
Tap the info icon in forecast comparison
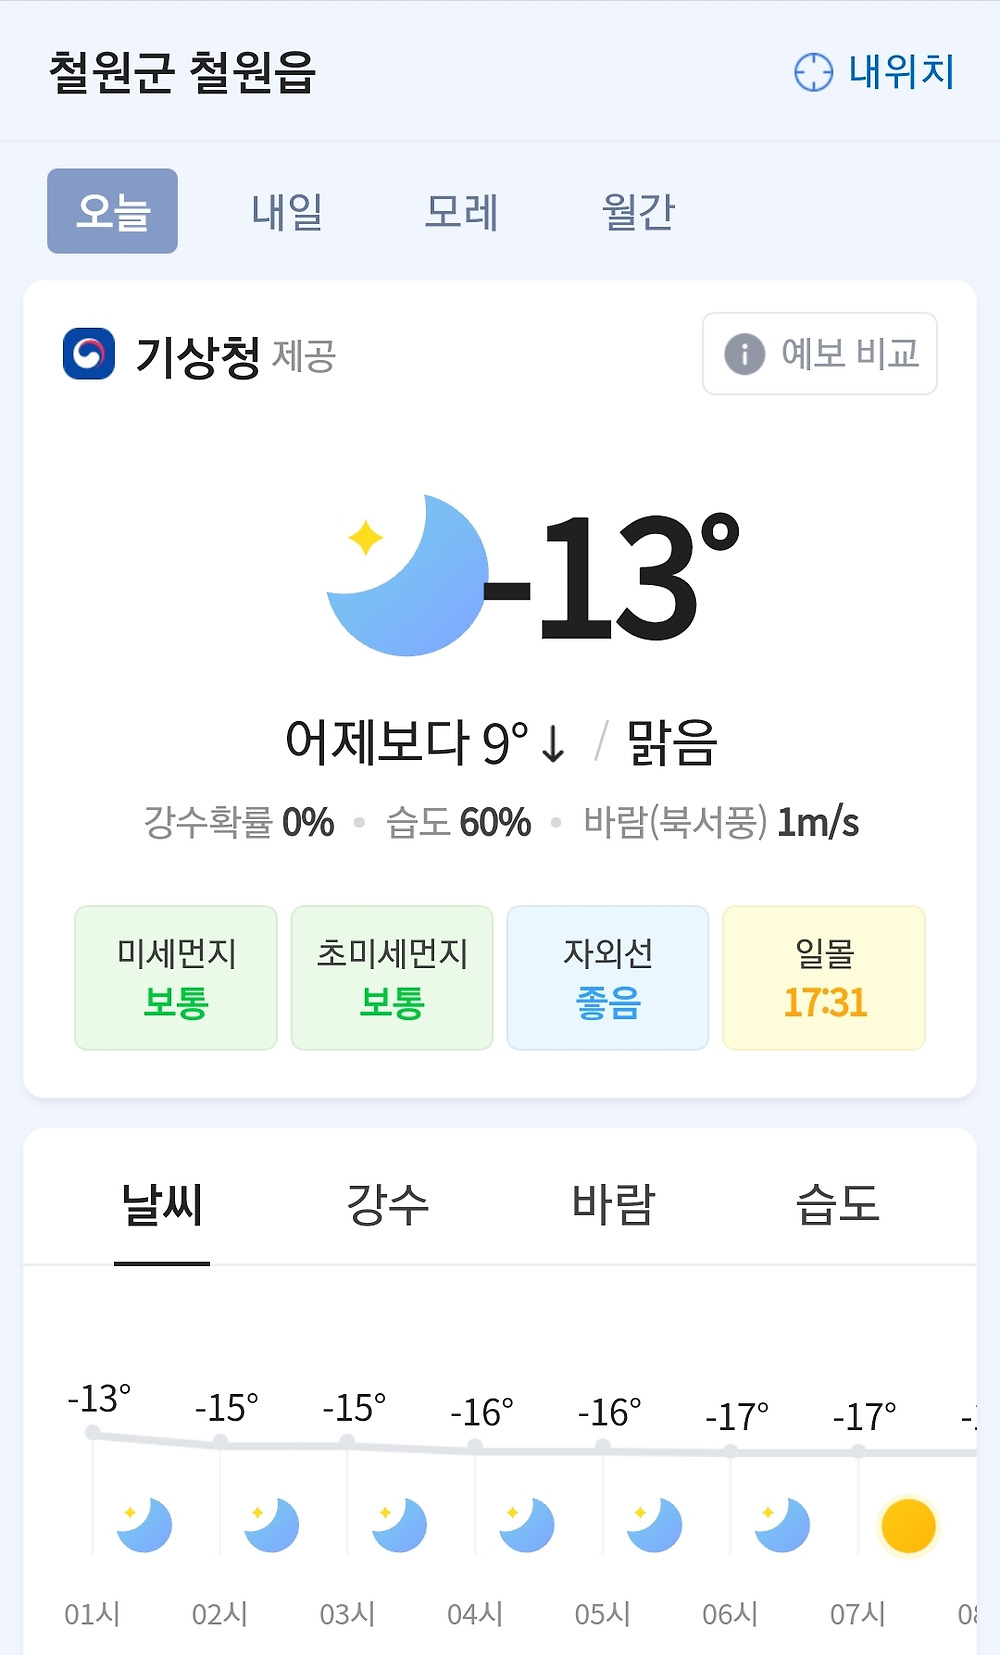(x=744, y=354)
